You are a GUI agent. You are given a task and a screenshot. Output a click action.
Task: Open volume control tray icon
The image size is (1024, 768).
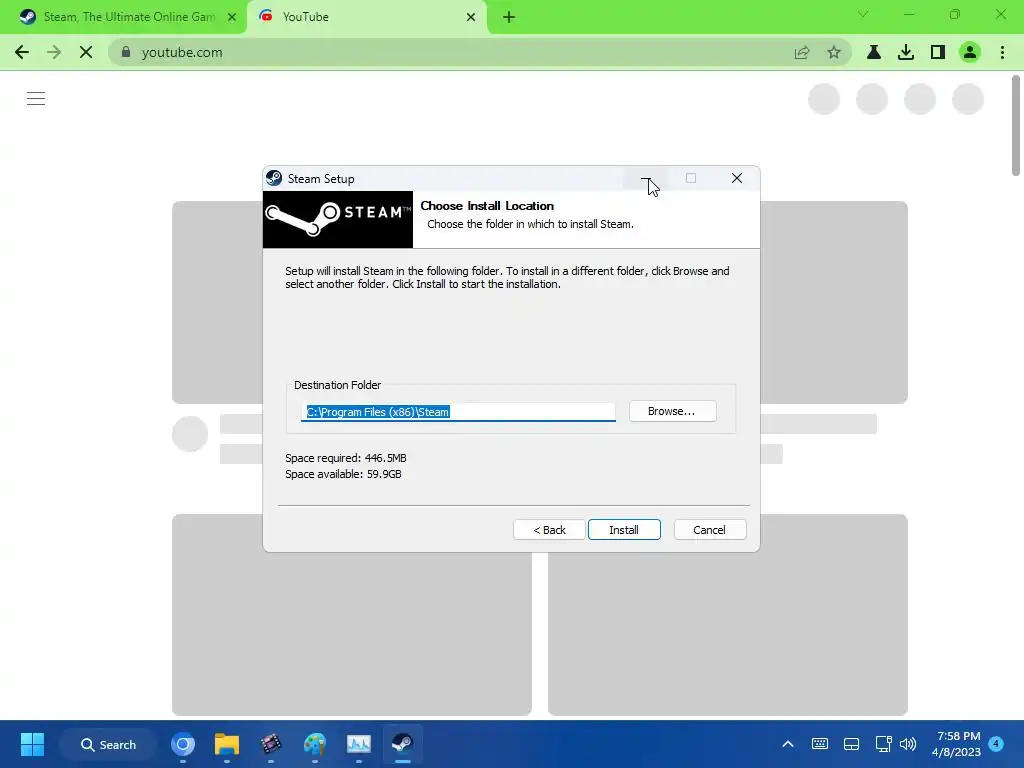tap(908, 744)
